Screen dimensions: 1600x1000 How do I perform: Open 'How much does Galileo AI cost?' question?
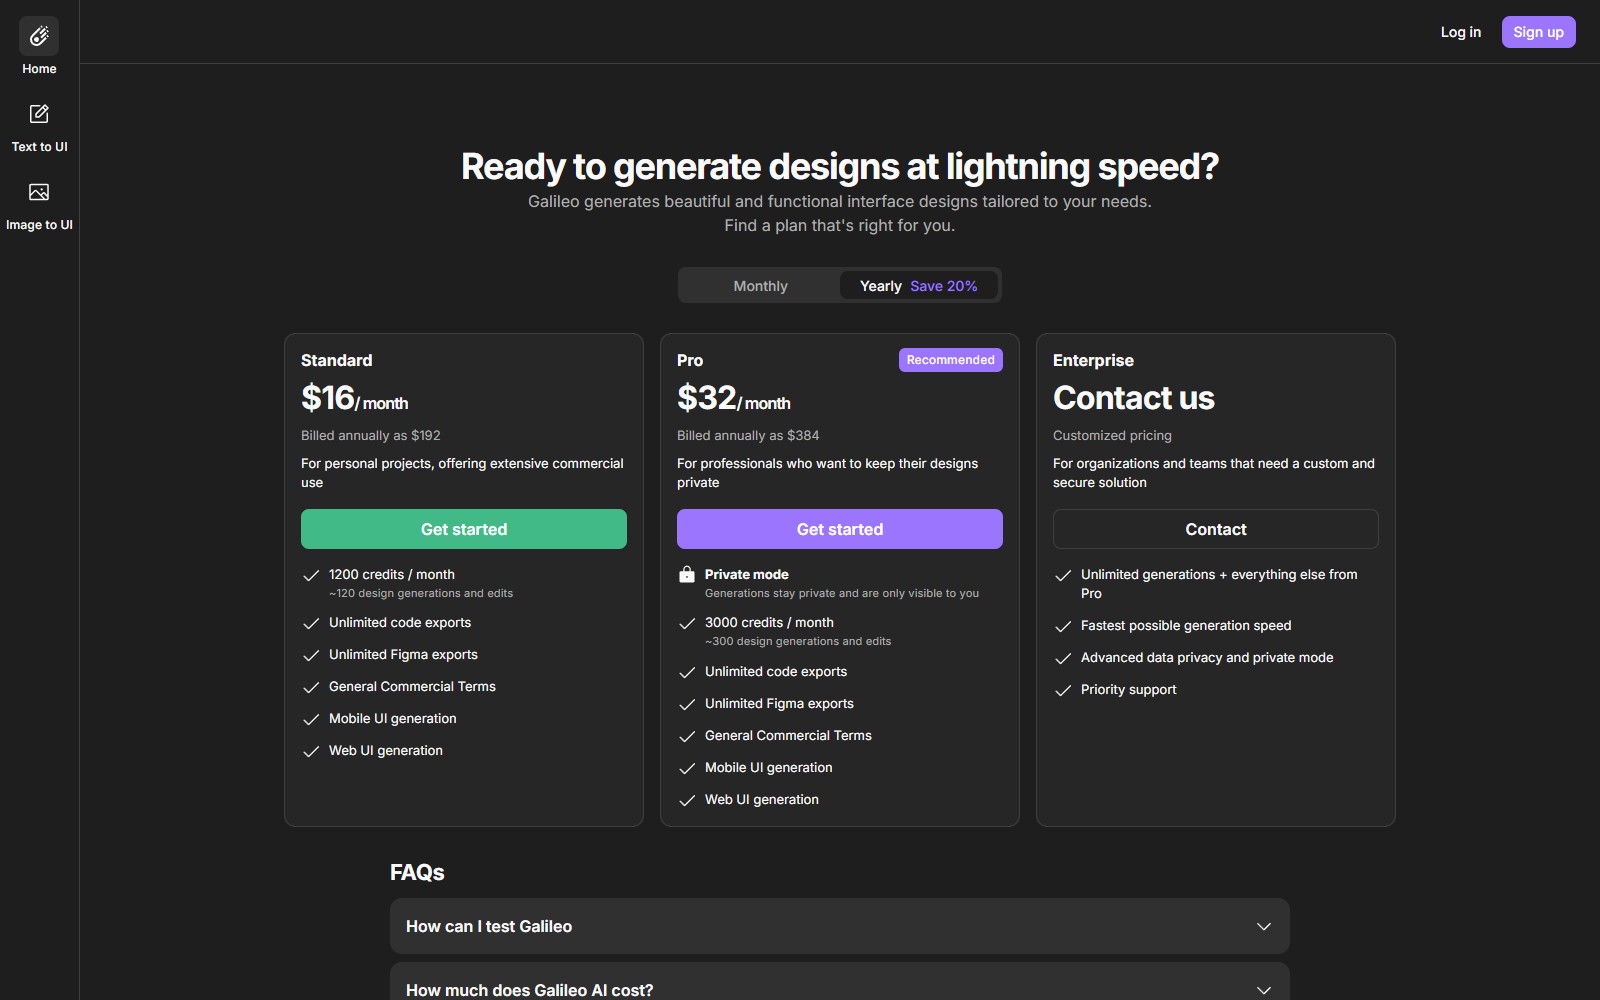point(840,981)
